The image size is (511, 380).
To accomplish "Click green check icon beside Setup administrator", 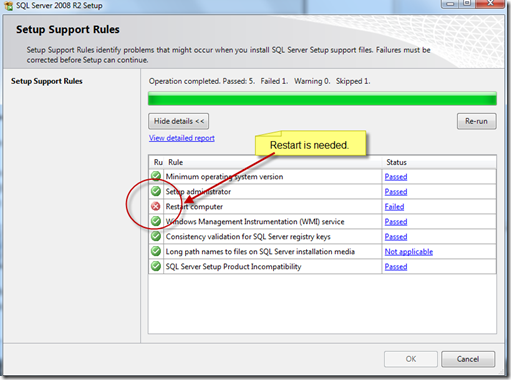I will (156, 191).
